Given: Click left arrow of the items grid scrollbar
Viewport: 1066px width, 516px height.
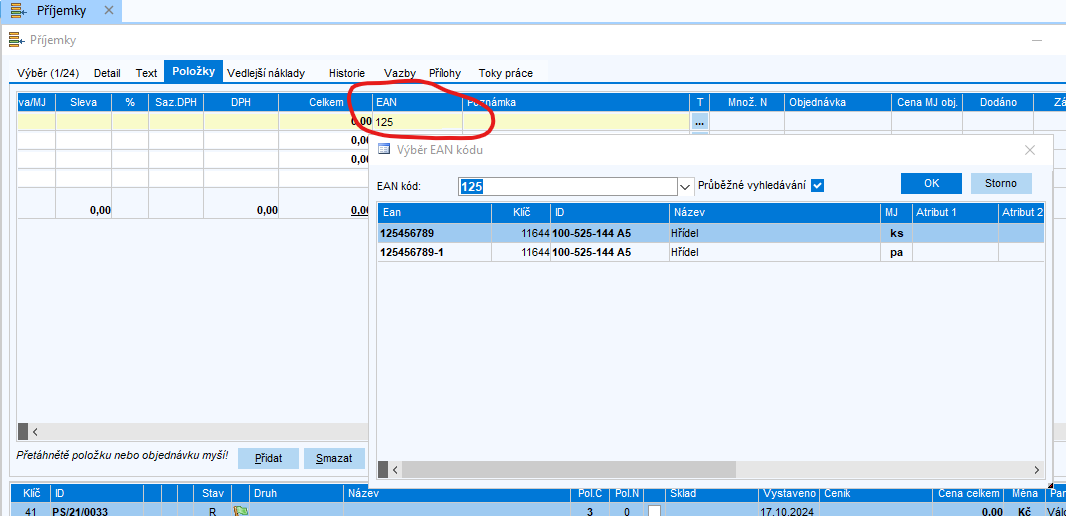Looking at the screenshot, I should point(33,432).
